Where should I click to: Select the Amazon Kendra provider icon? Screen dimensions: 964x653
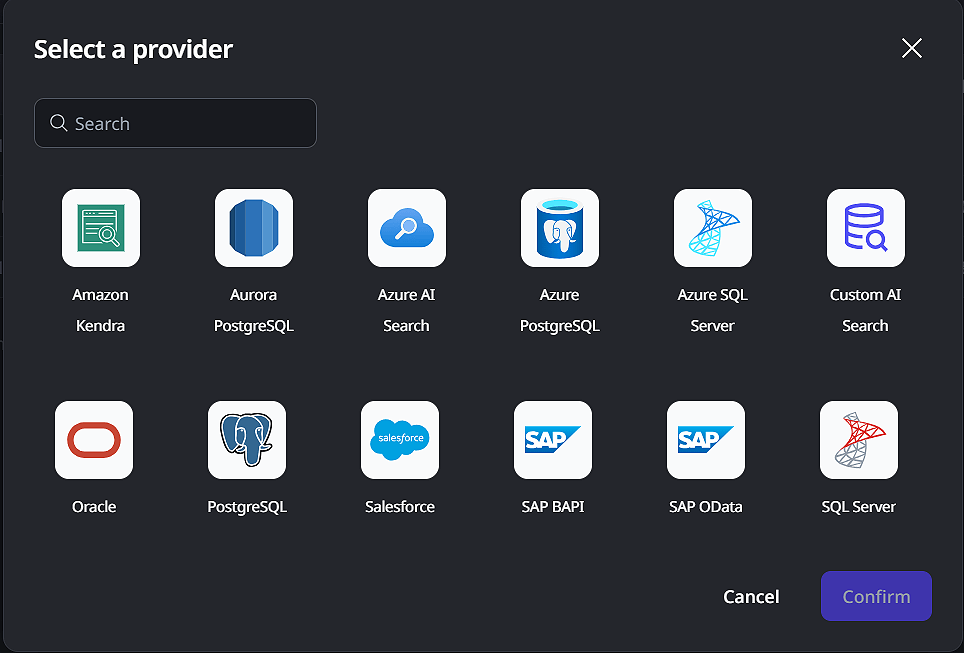click(101, 228)
